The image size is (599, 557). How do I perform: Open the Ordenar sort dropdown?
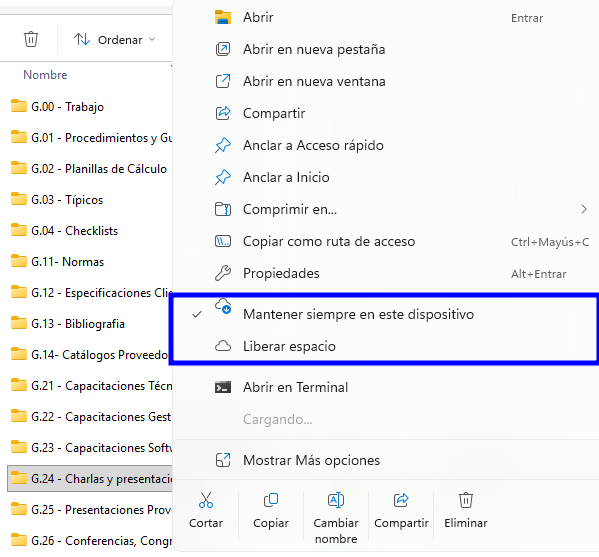click(x=115, y=40)
